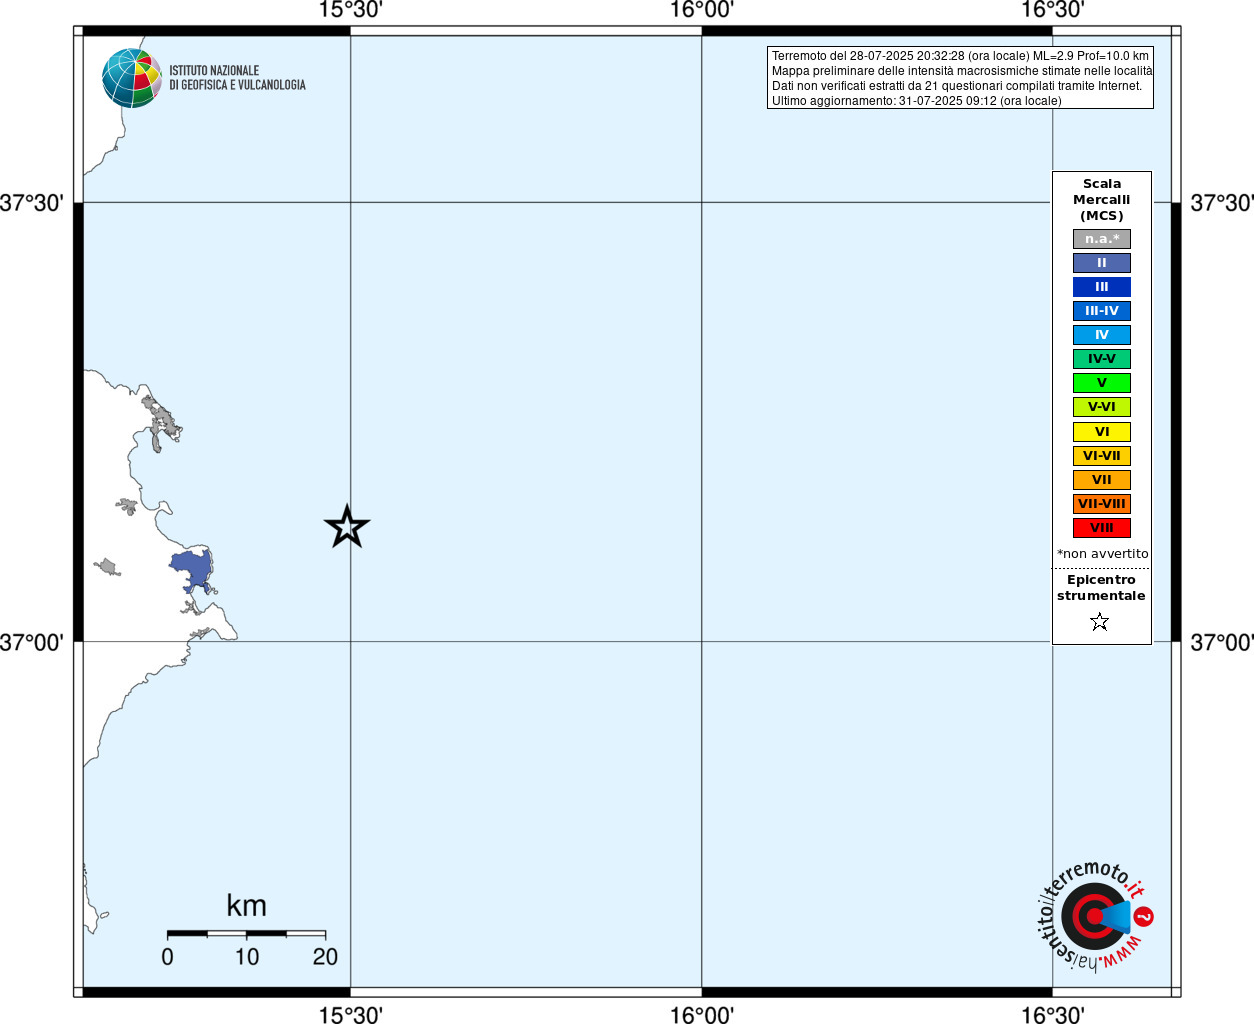Image resolution: width=1254 pixels, height=1024 pixels.
Task: Select the VII-VIII legend swatch
Action: (x=1102, y=504)
